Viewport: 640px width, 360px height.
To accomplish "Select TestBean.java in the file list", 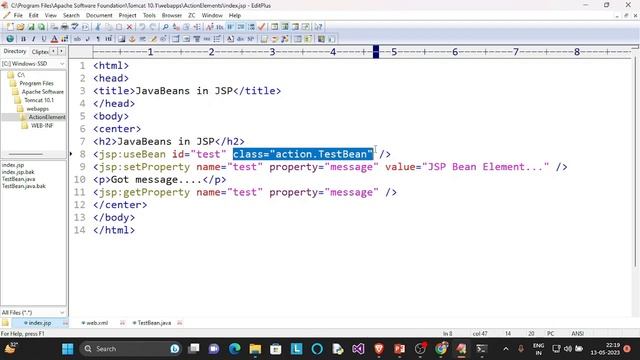I will pyautogui.click(x=18, y=179).
